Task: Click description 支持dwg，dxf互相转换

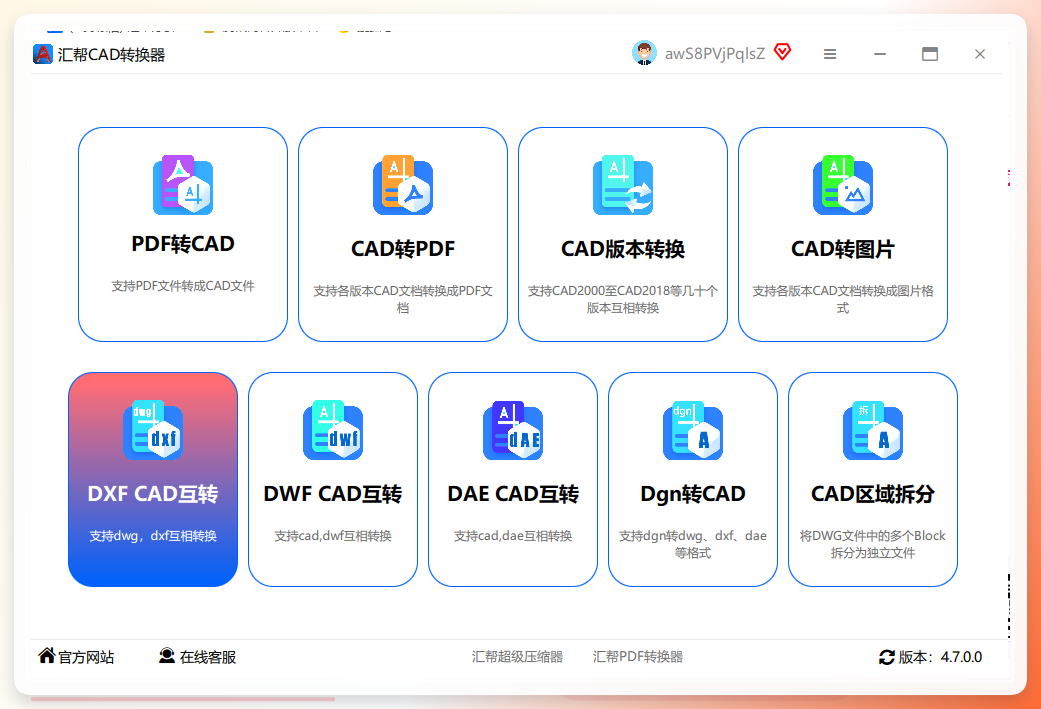Action: click(x=153, y=536)
